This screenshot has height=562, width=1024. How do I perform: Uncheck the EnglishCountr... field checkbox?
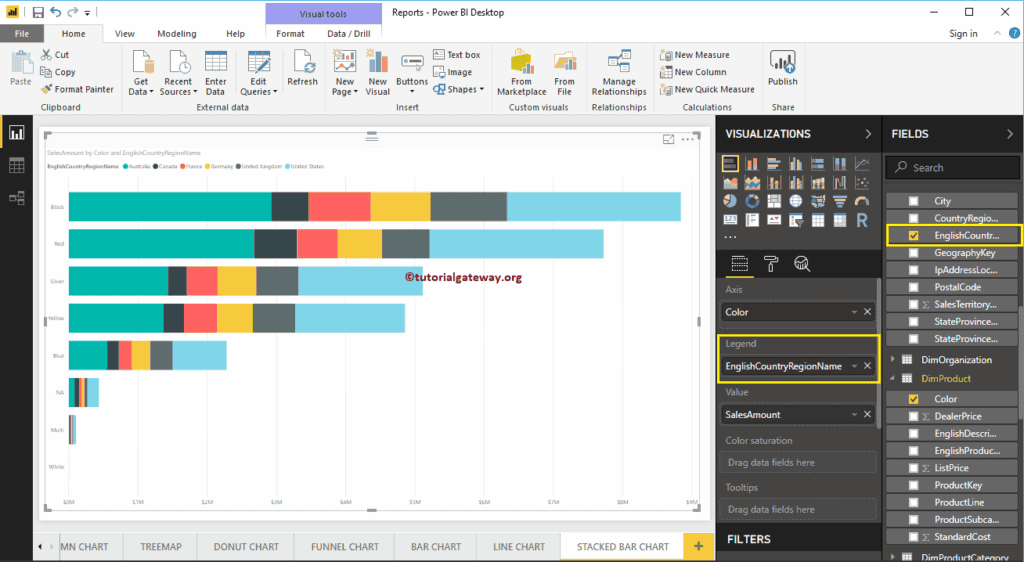914,236
